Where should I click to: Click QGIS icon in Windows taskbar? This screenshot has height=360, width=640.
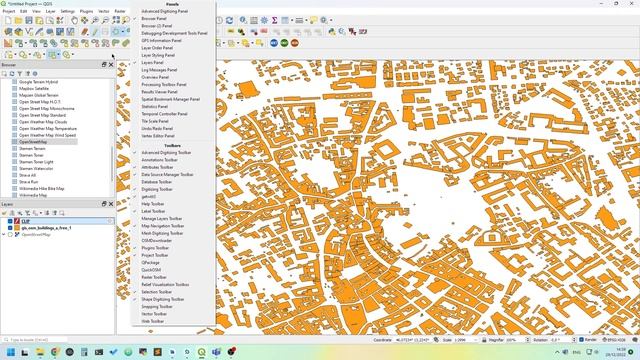(x=202, y=352)
